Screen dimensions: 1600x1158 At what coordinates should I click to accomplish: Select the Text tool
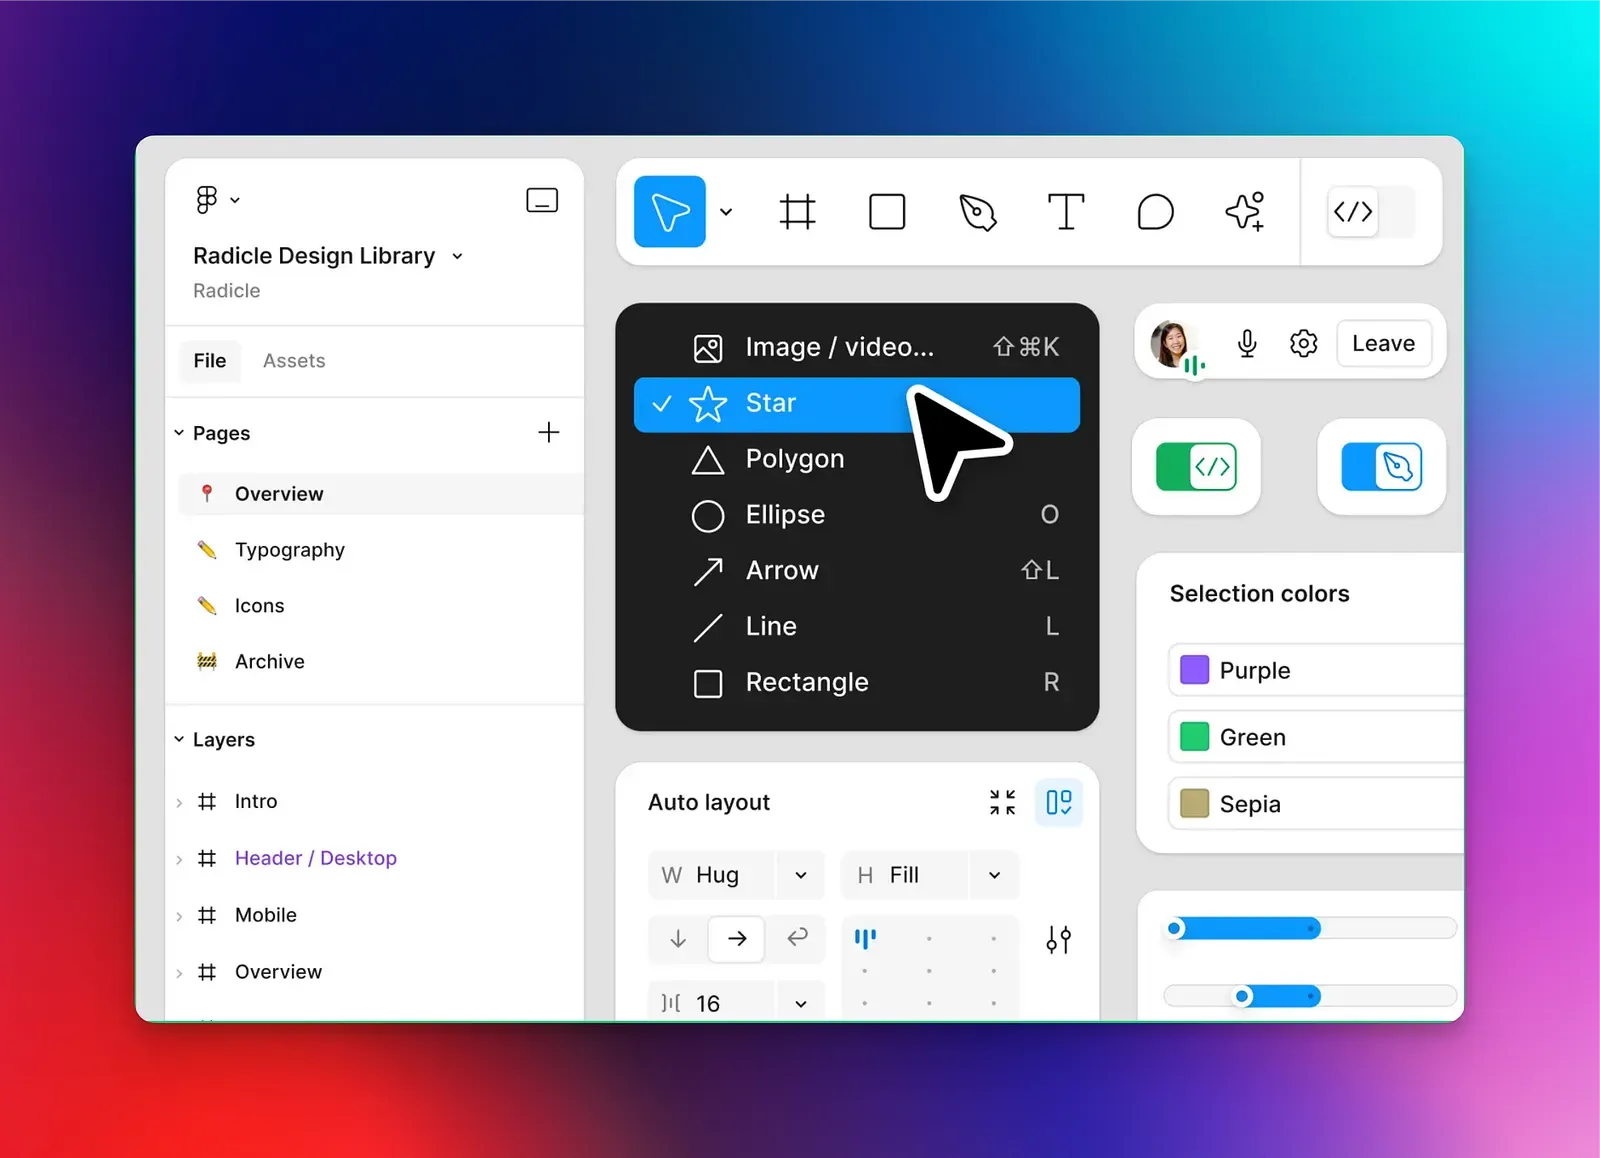click(x=1066, y=212)
